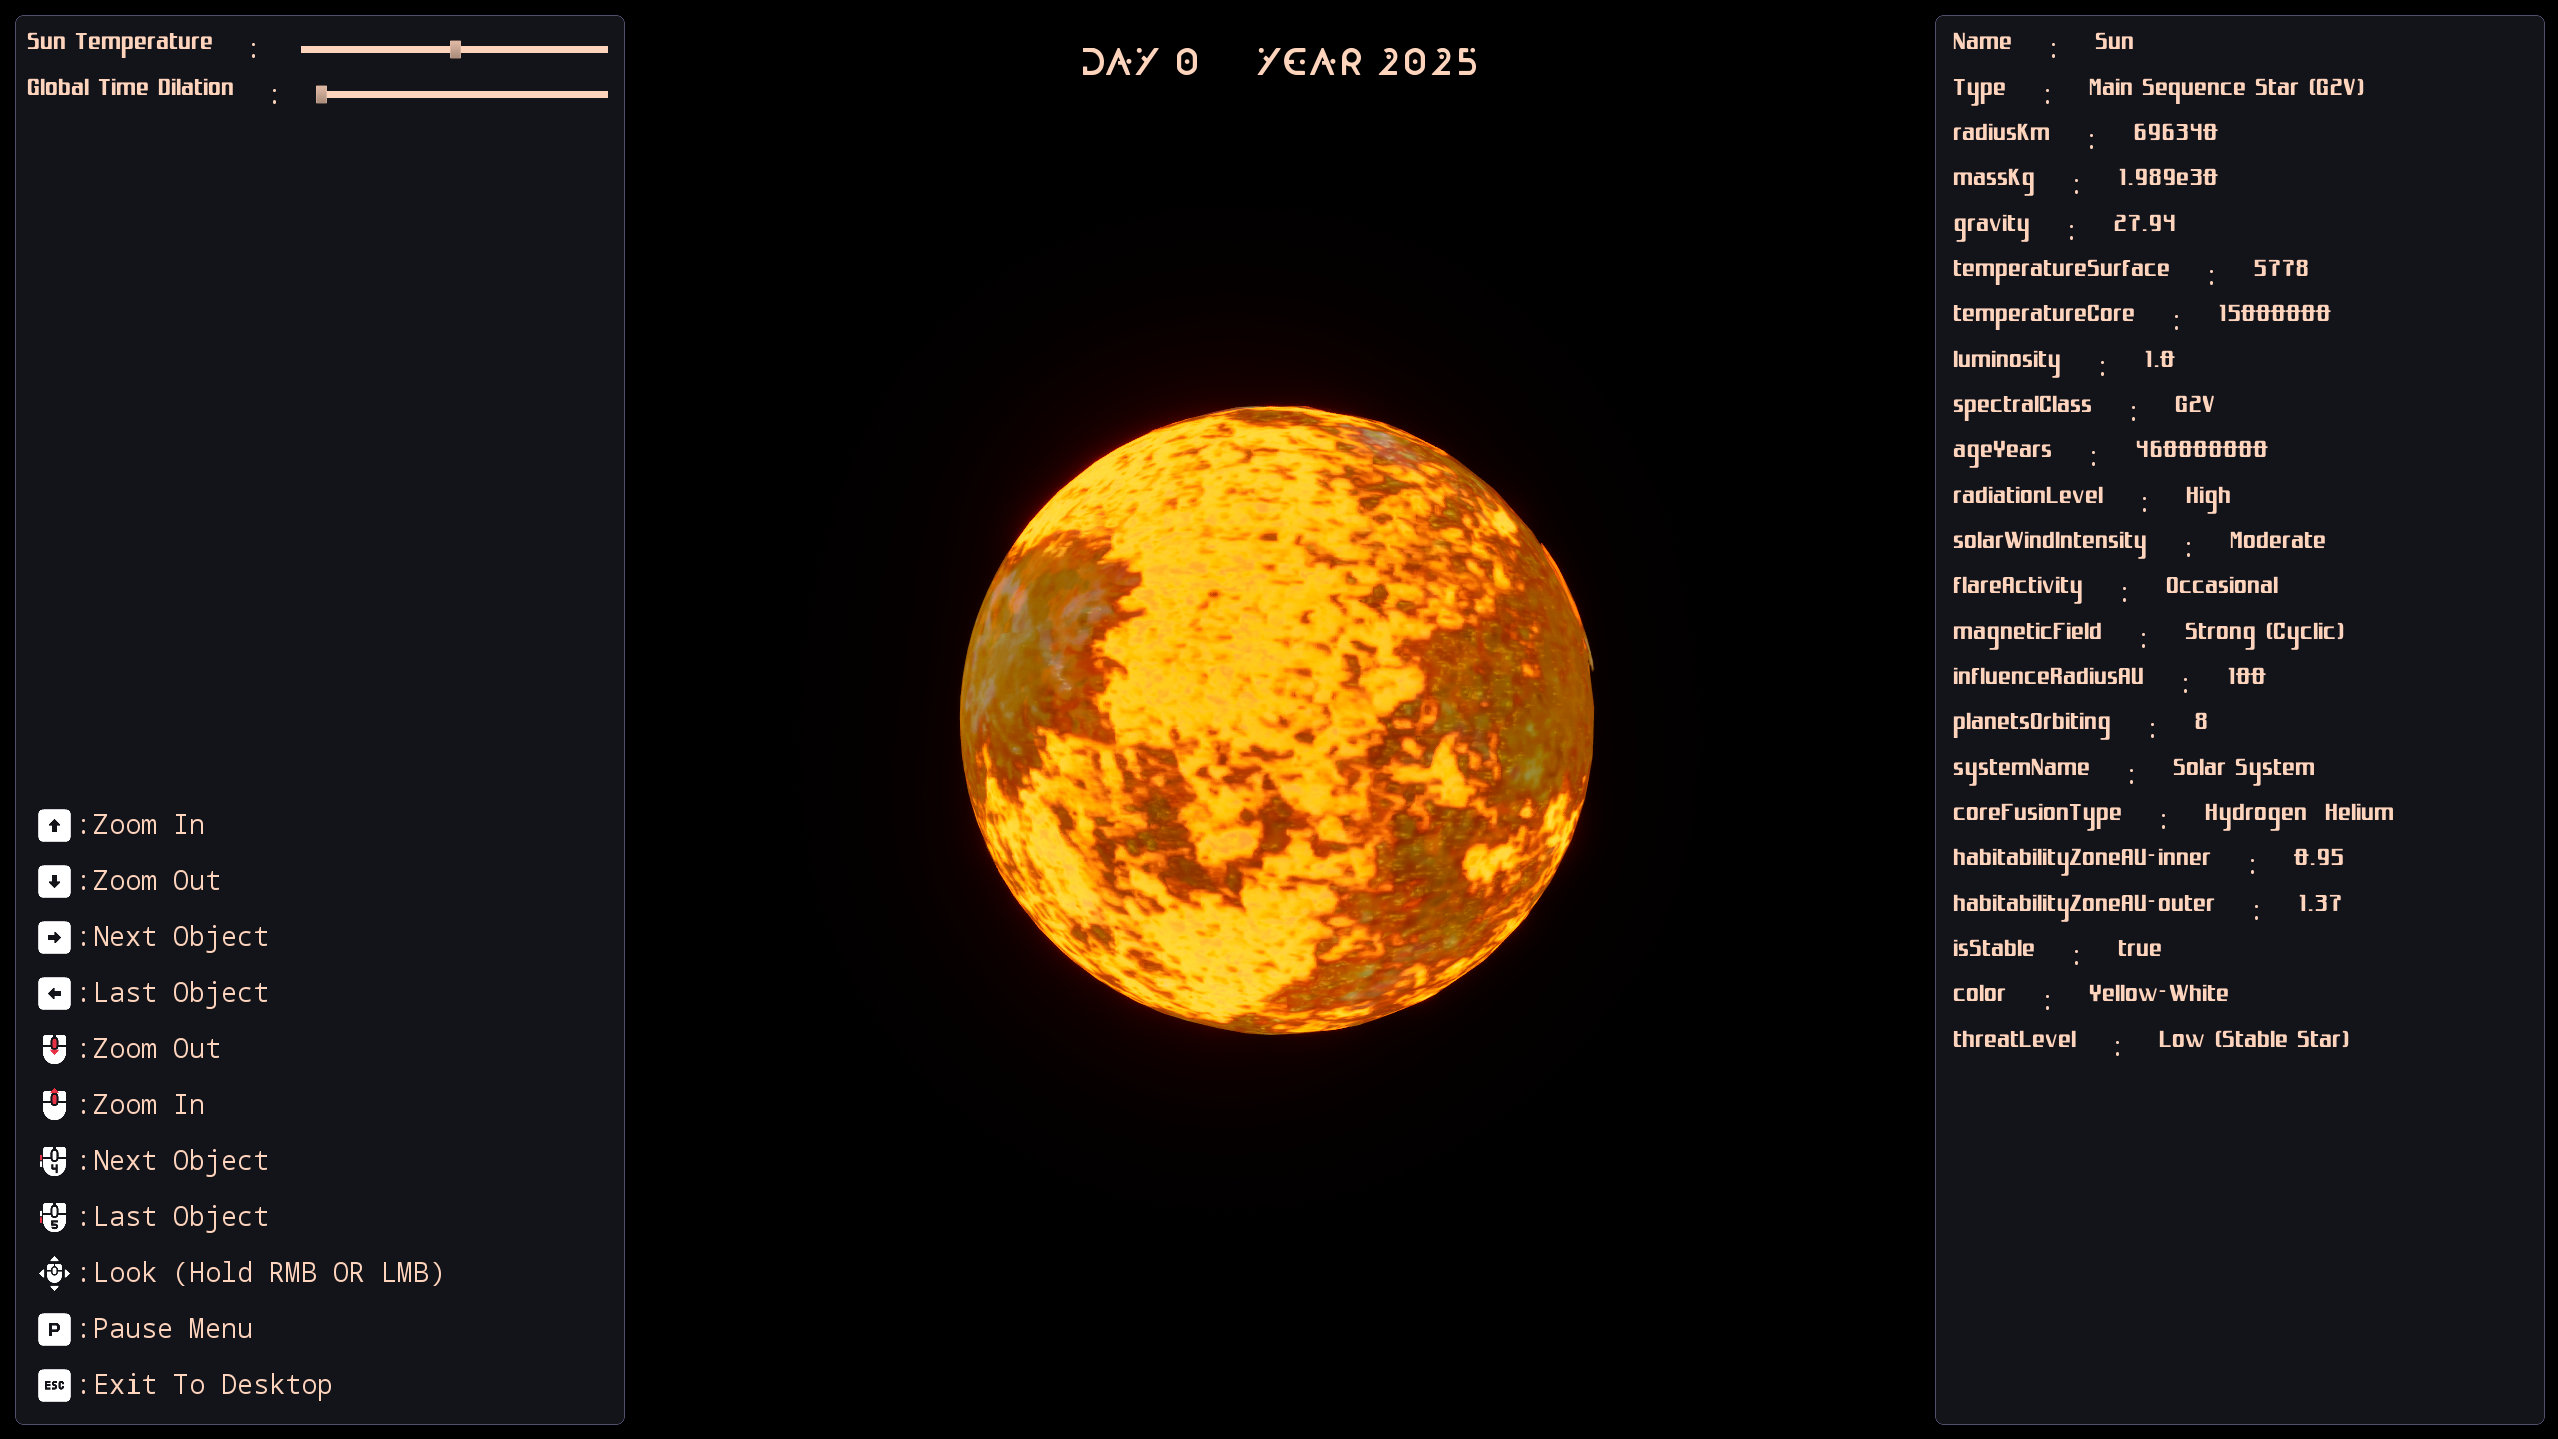Click the mouse-drag Look icon
The image size is (2558, 1439).
tap(54, 1273)
